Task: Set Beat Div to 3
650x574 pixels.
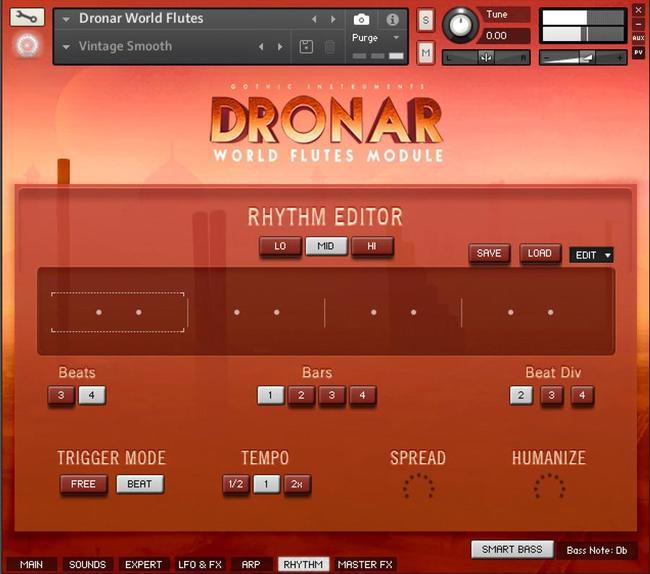Action: click(x=552, y=395)
